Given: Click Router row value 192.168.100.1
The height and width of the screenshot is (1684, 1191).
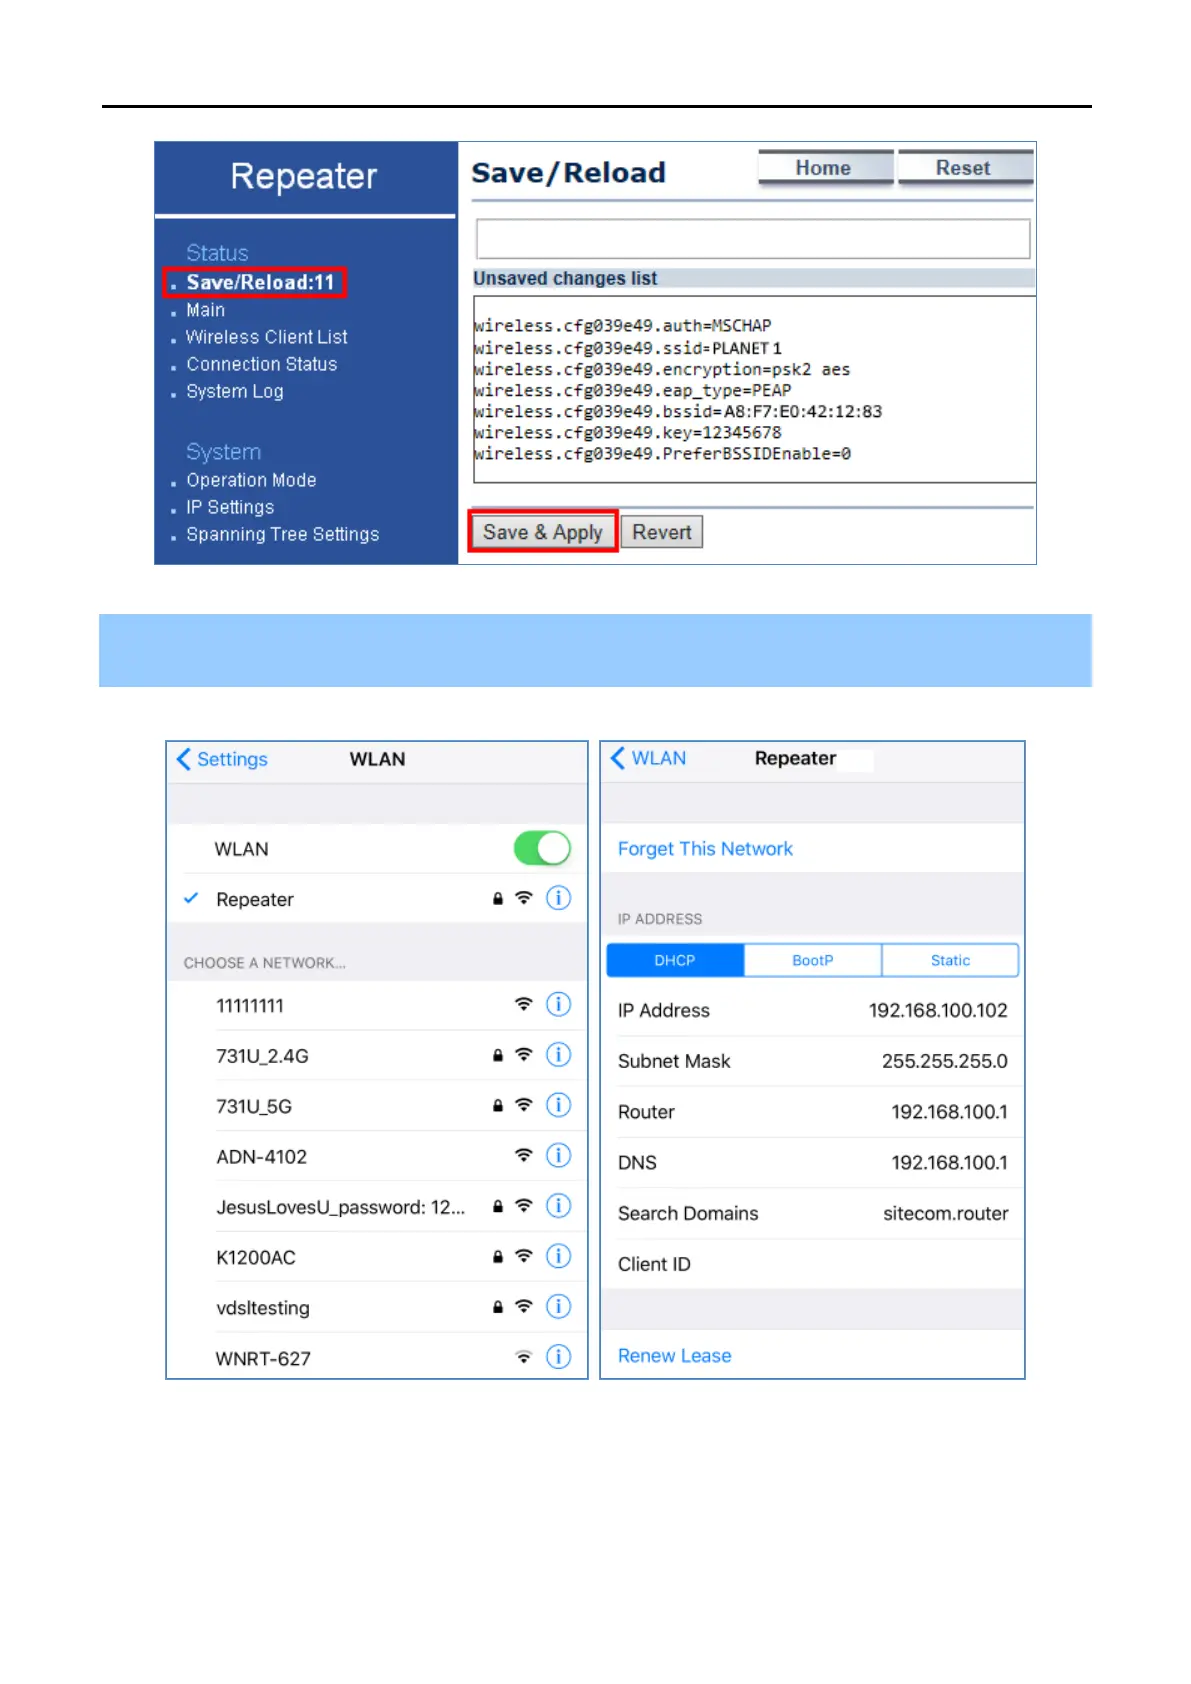Looking at the screenshot, I should [949, 1112].
